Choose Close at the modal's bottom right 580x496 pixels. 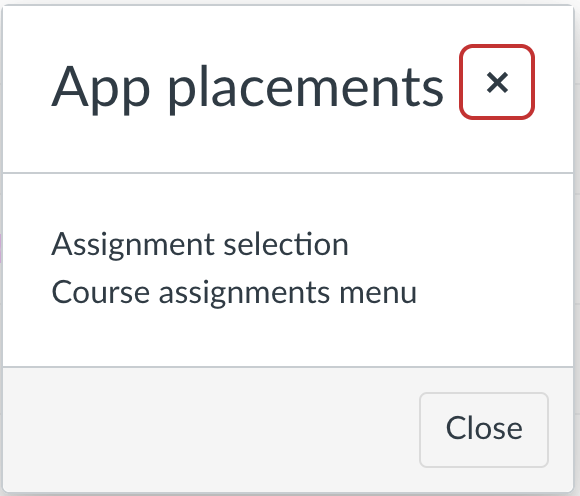tap(484, 430)
